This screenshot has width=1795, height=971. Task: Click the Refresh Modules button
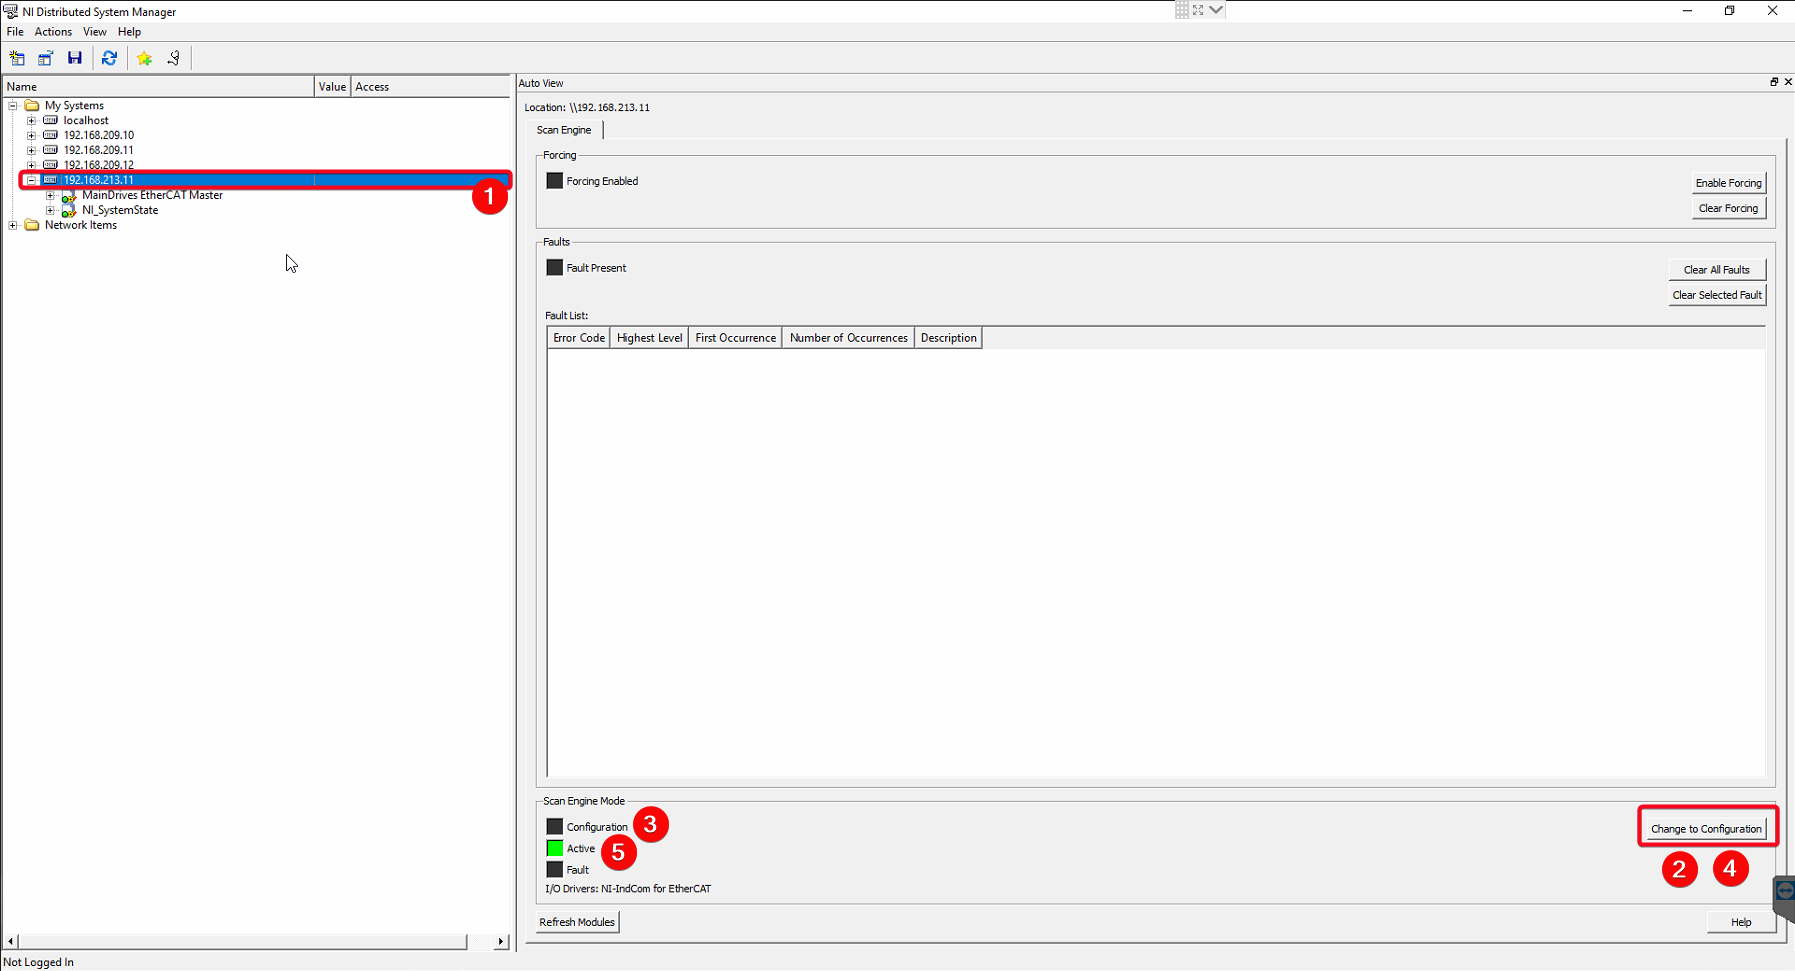577,922
